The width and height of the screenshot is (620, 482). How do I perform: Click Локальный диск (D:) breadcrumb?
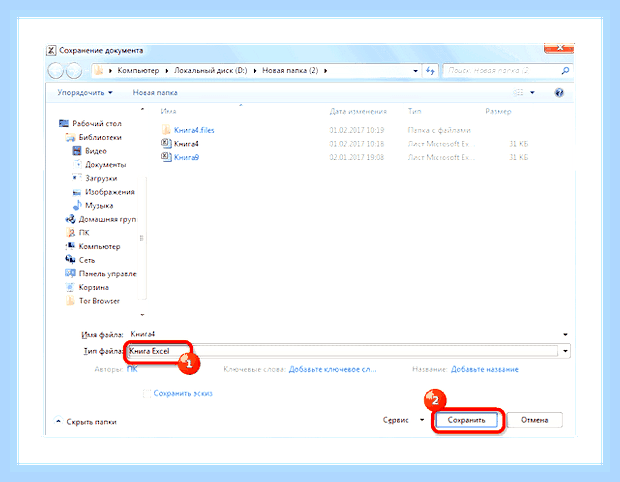coord(210,70)
